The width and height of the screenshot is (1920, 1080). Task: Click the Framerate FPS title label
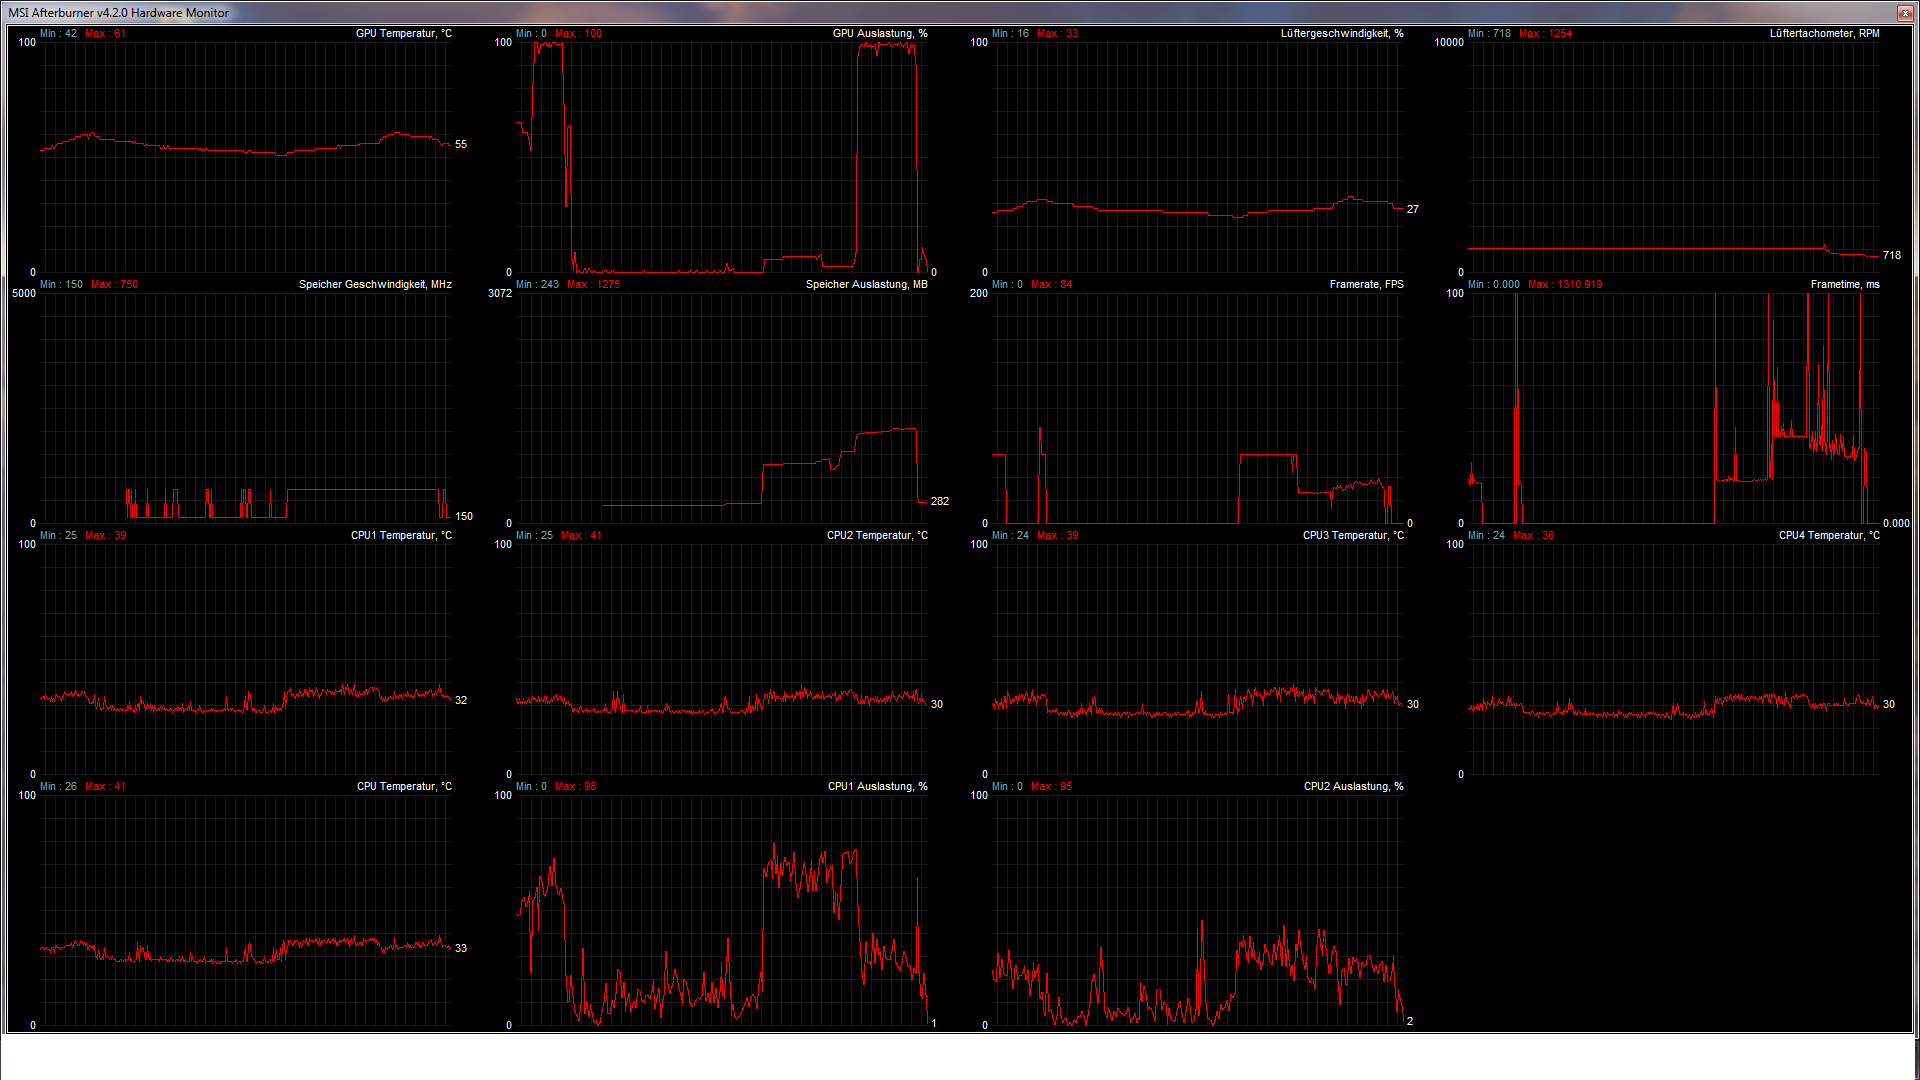click(x=1366, y=285)
